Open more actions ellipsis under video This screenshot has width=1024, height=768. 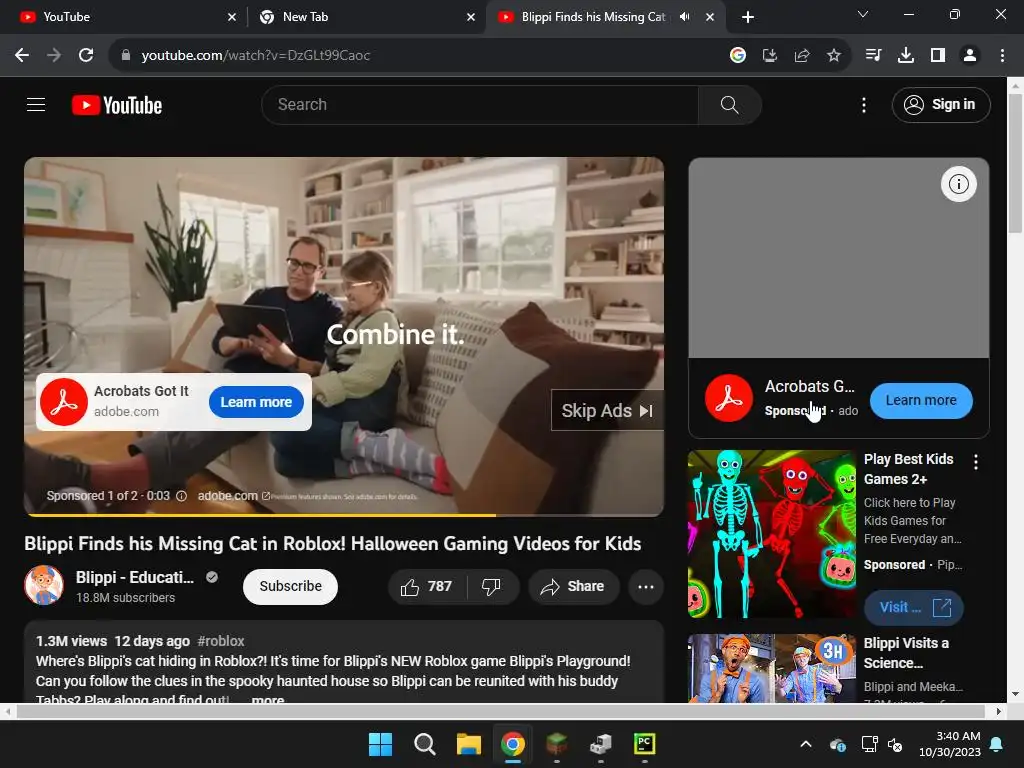pyautogui.click(x=646, y=586)
